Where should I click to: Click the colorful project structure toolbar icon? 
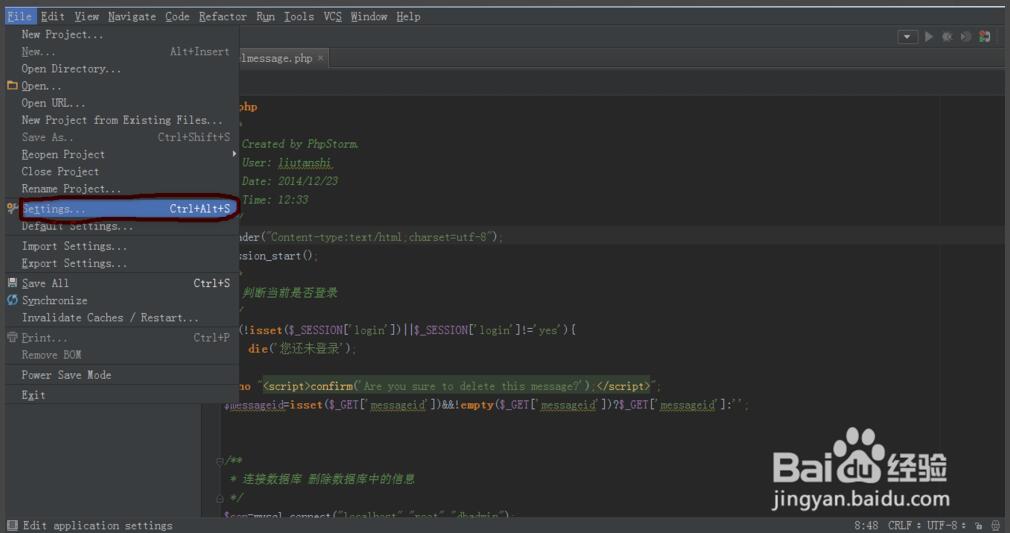click(x=985, y=37)
